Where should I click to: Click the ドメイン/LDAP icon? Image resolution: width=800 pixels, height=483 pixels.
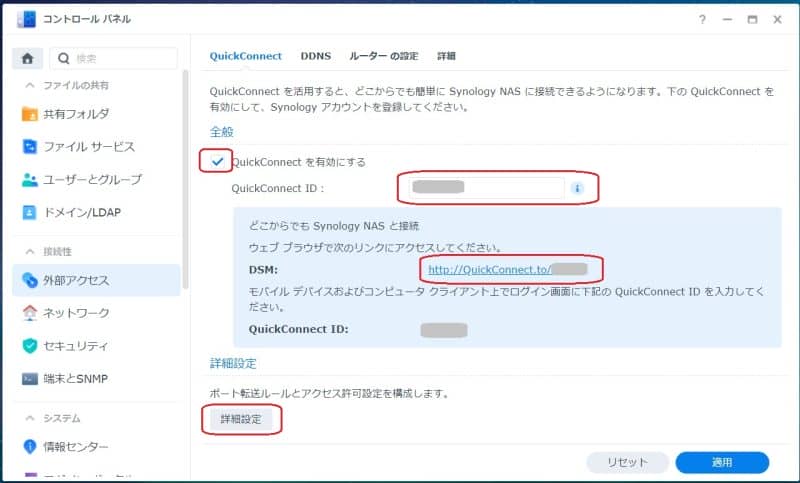[30, 212]
